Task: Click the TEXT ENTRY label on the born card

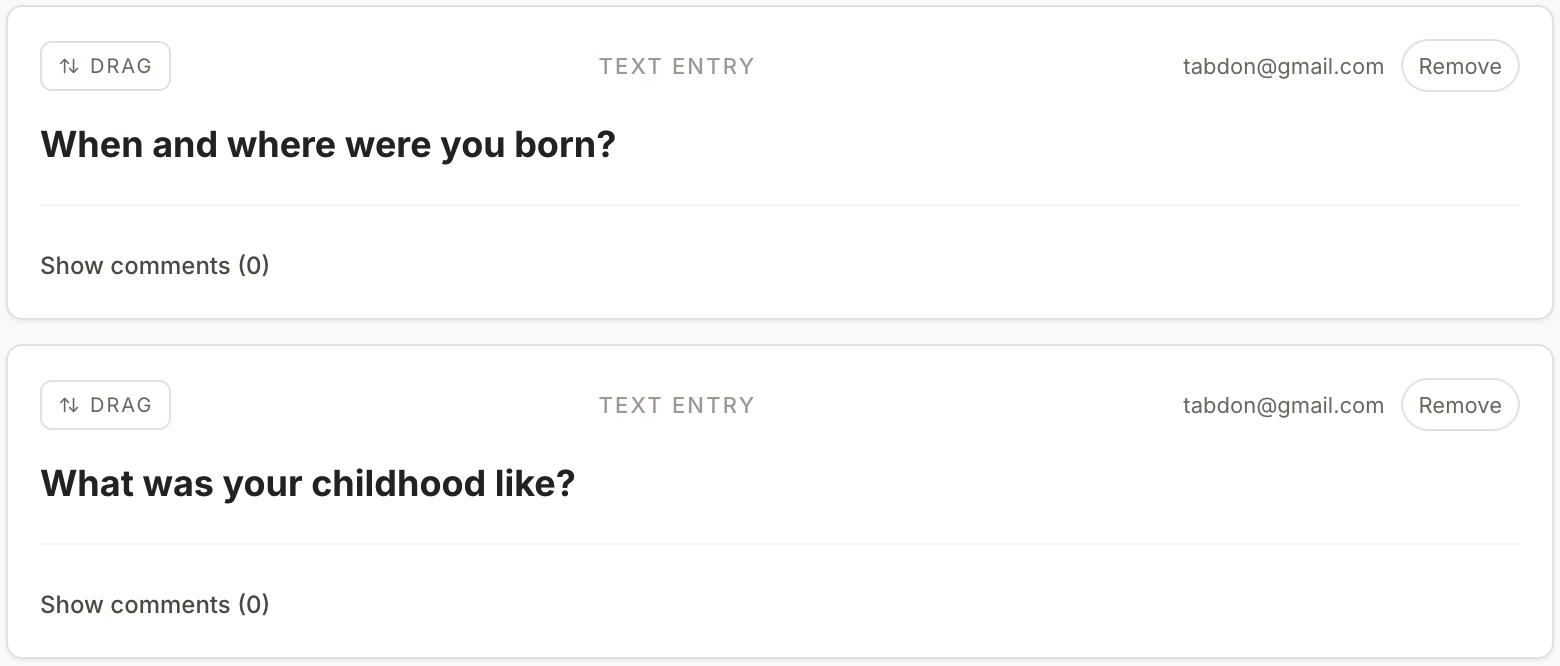Action: pos(676,67)
